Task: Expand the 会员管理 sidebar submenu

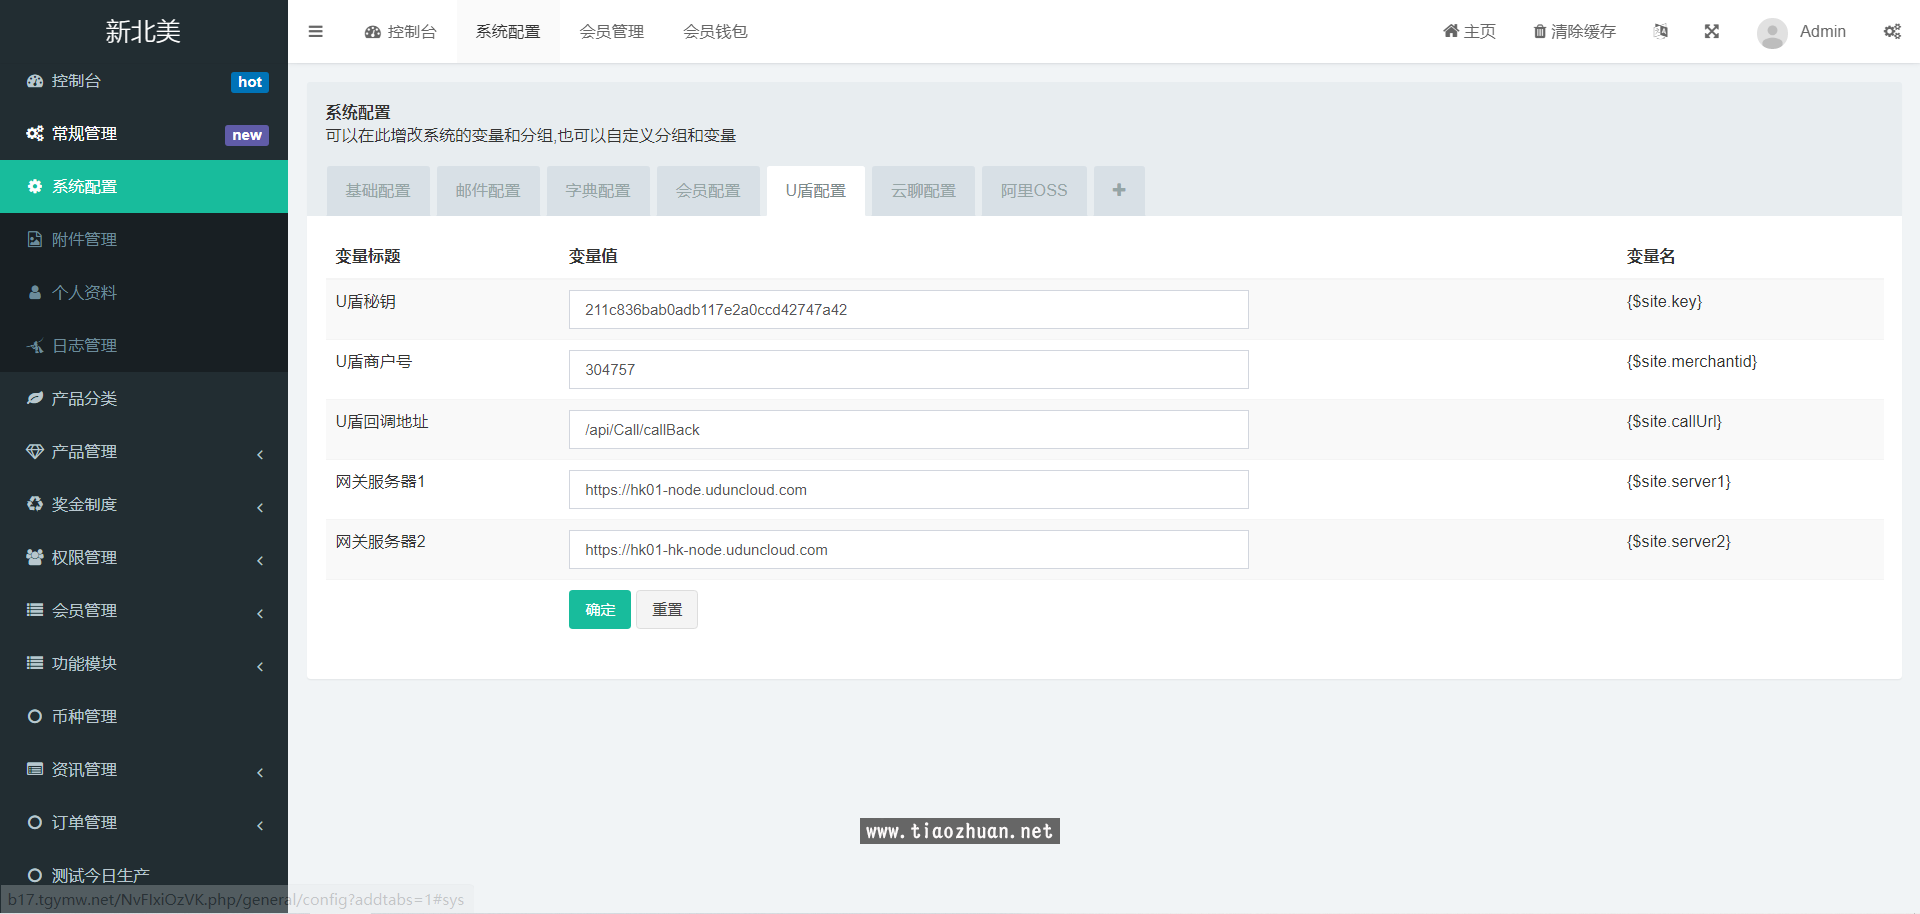Action: 144,611
